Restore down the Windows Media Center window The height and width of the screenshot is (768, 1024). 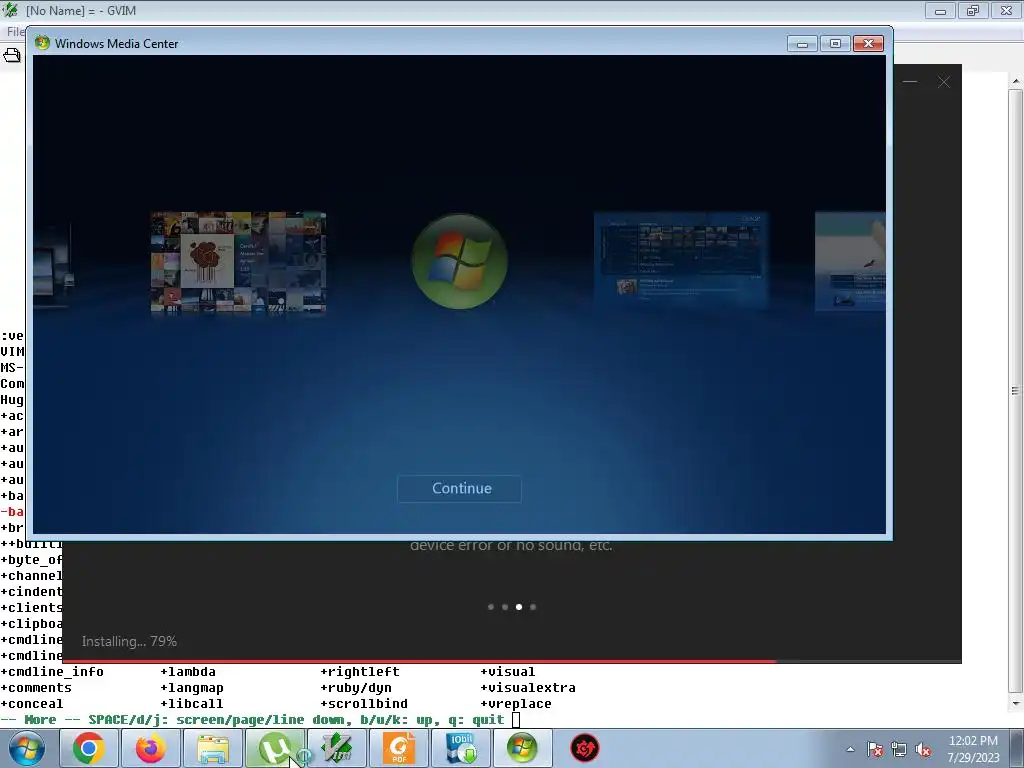tap(835, 44)
